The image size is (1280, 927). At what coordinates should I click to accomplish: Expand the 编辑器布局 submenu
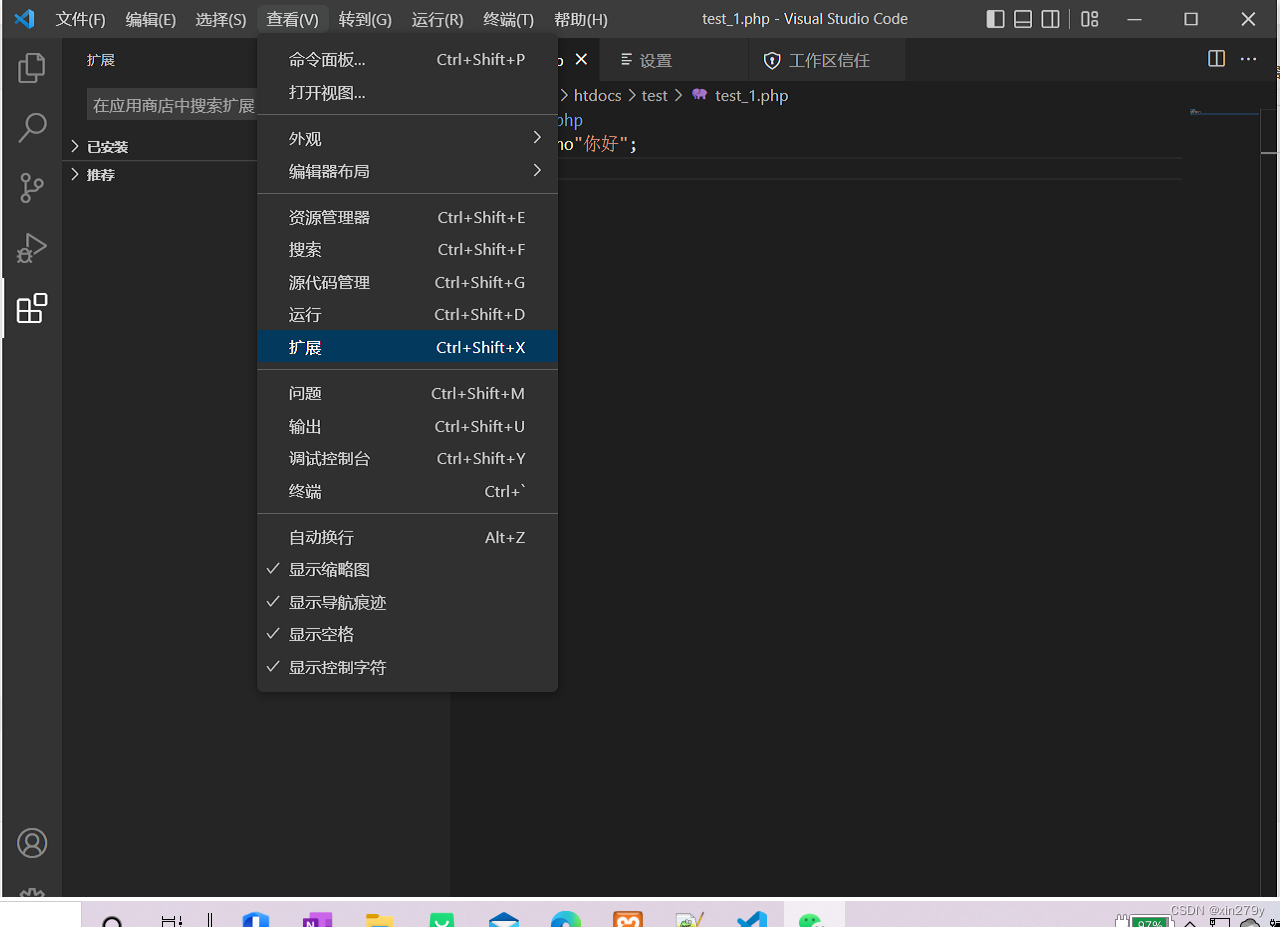tap(407, 171)
